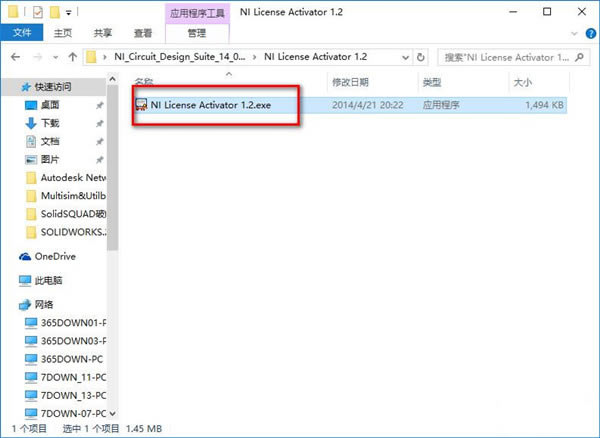Open the quick access toolbar customize dropdown
Image resolution: width=600 pixels, height=438 pixels.
coord(68,13)
